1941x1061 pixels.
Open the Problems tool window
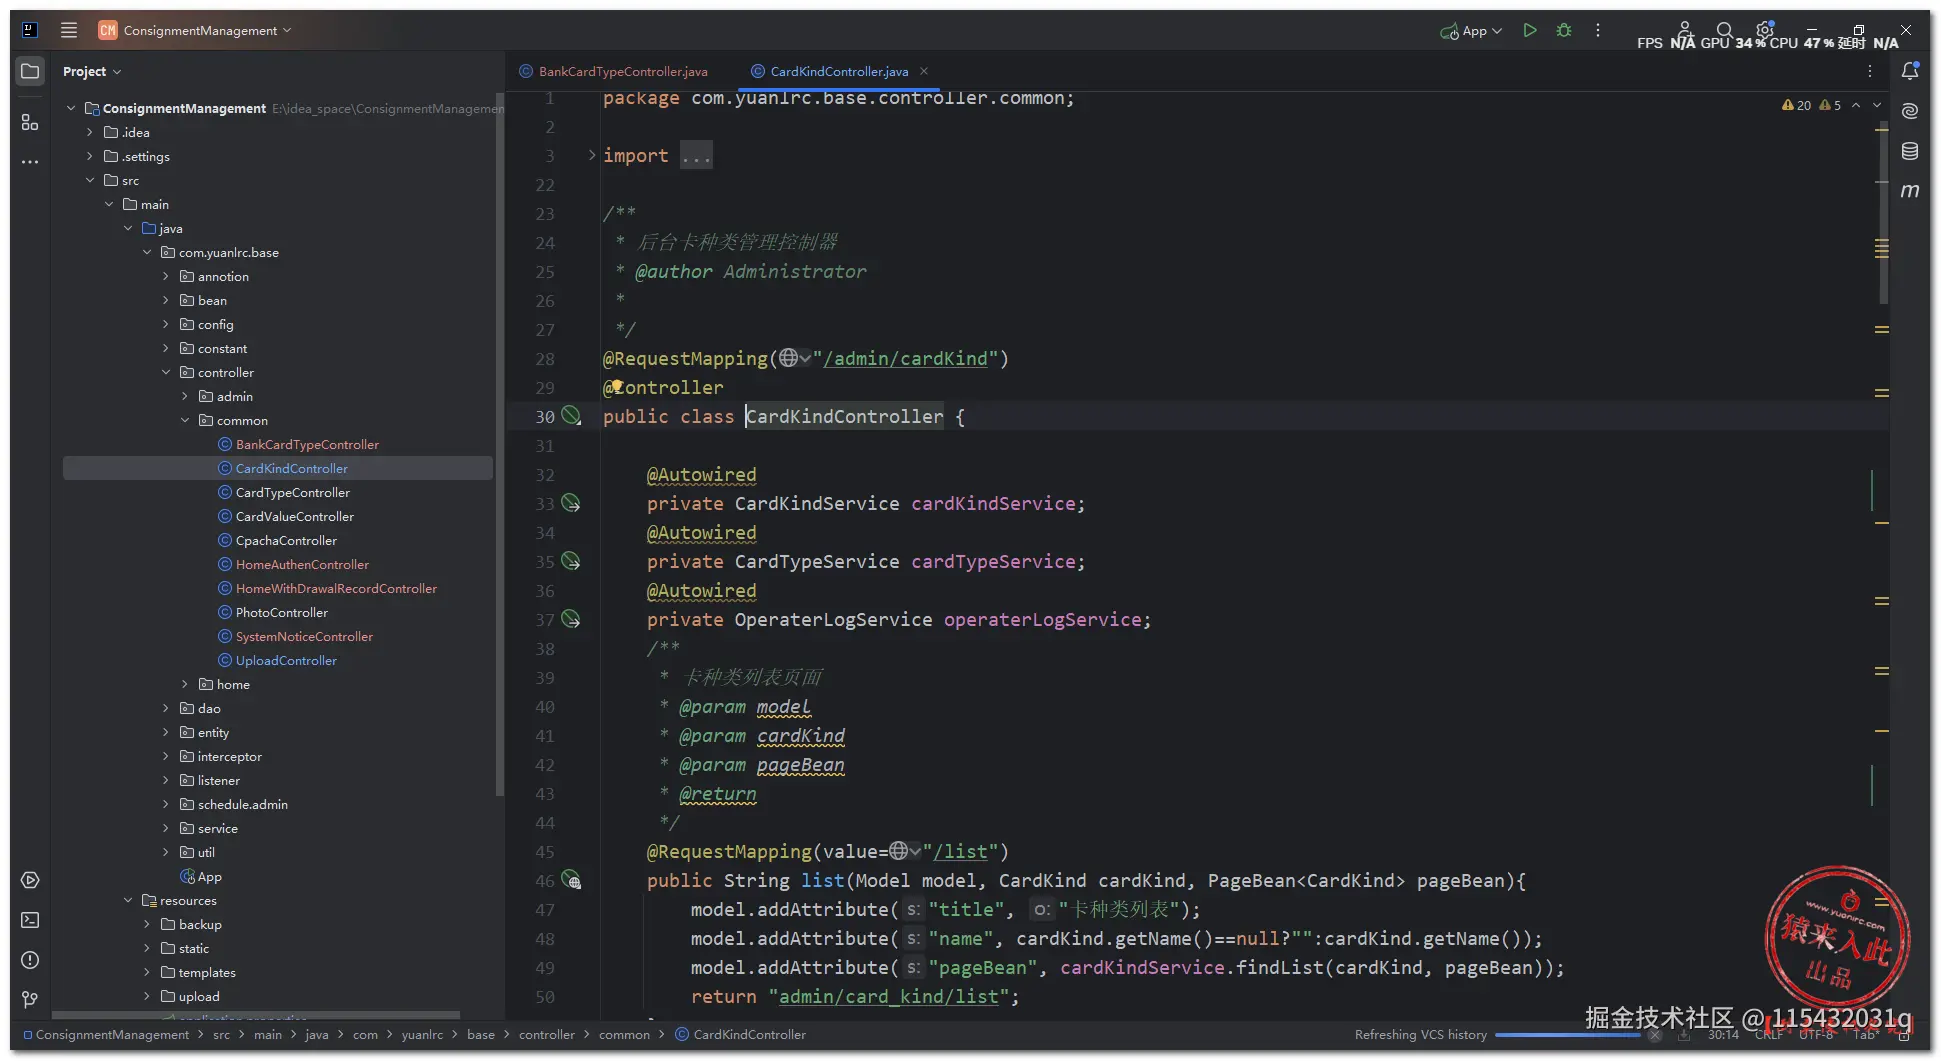coord(30,960)
